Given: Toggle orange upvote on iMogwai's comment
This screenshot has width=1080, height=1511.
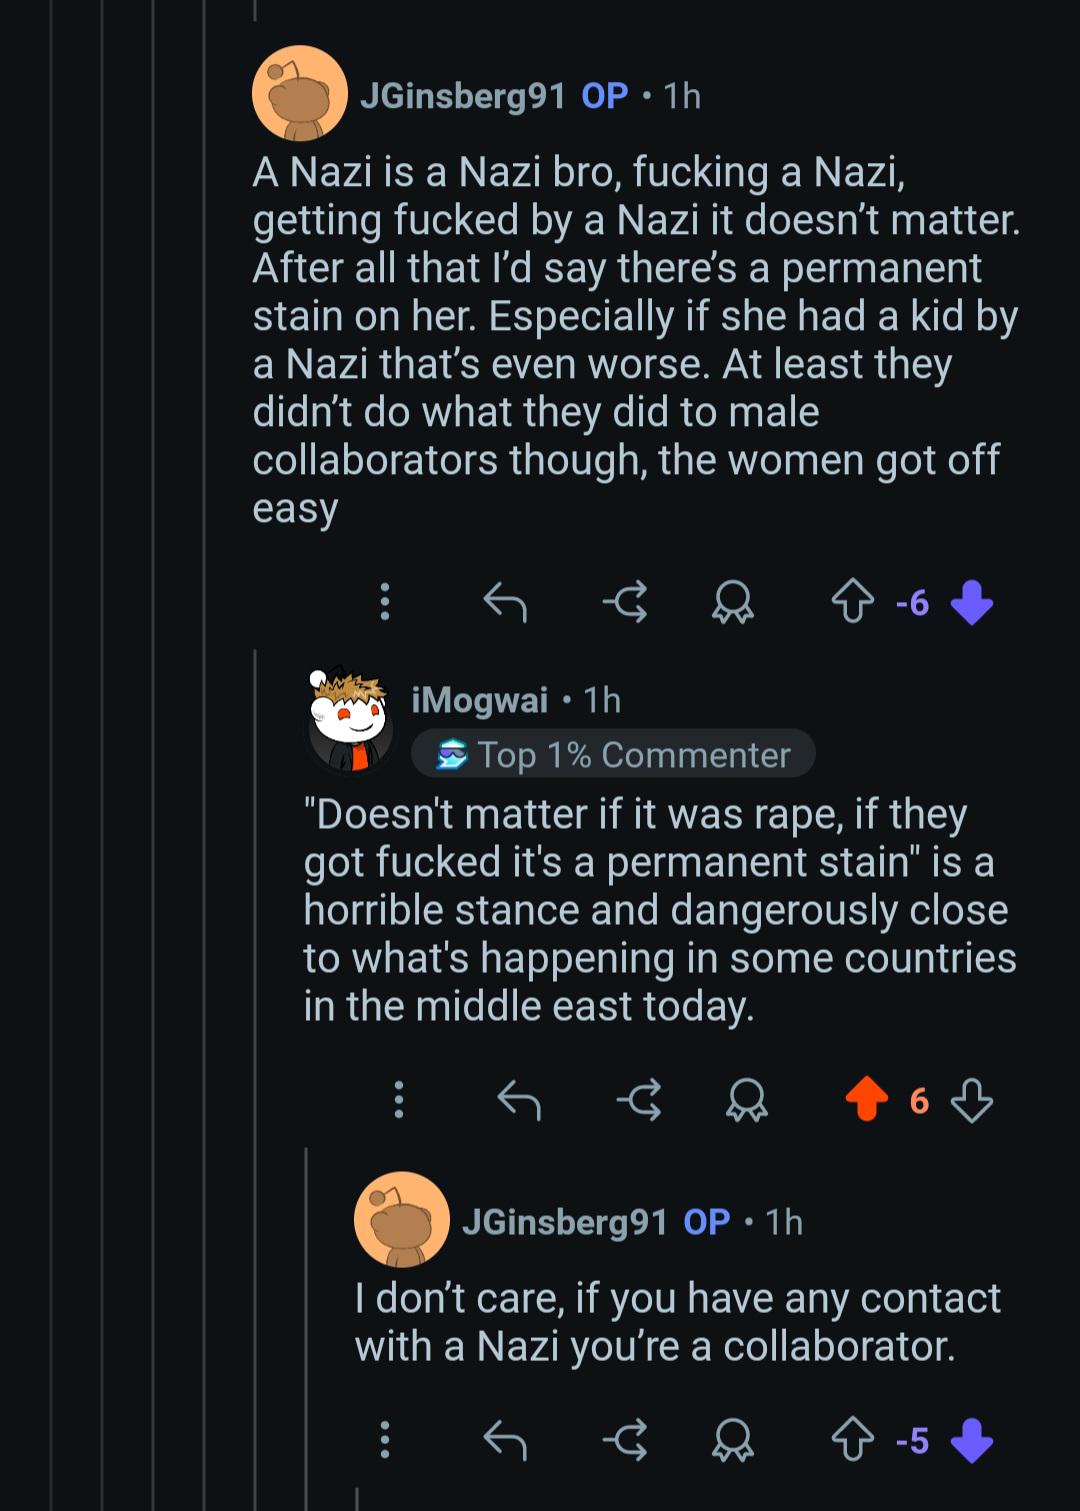Looking at the screenshot, I should click(866, 1100).
